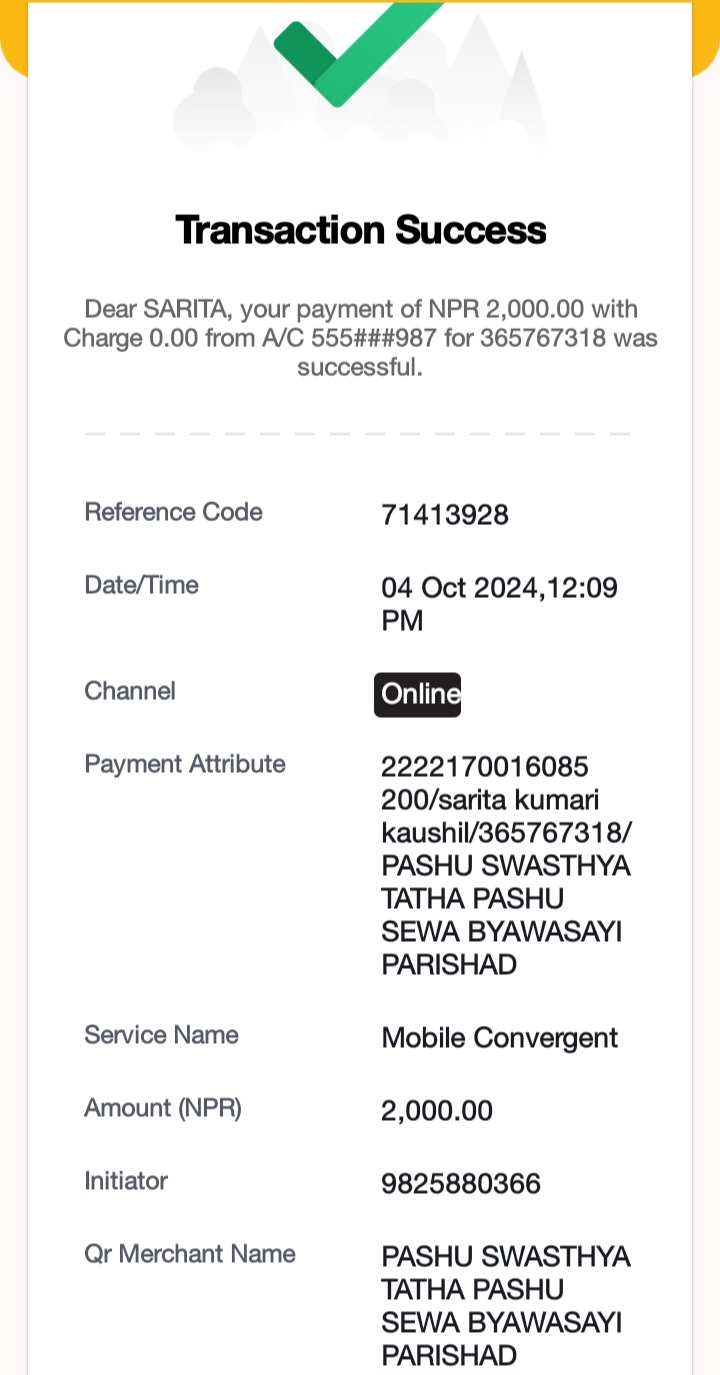Tap the dashed divider line below the message

pyautogui.click(x=358, y=434)
